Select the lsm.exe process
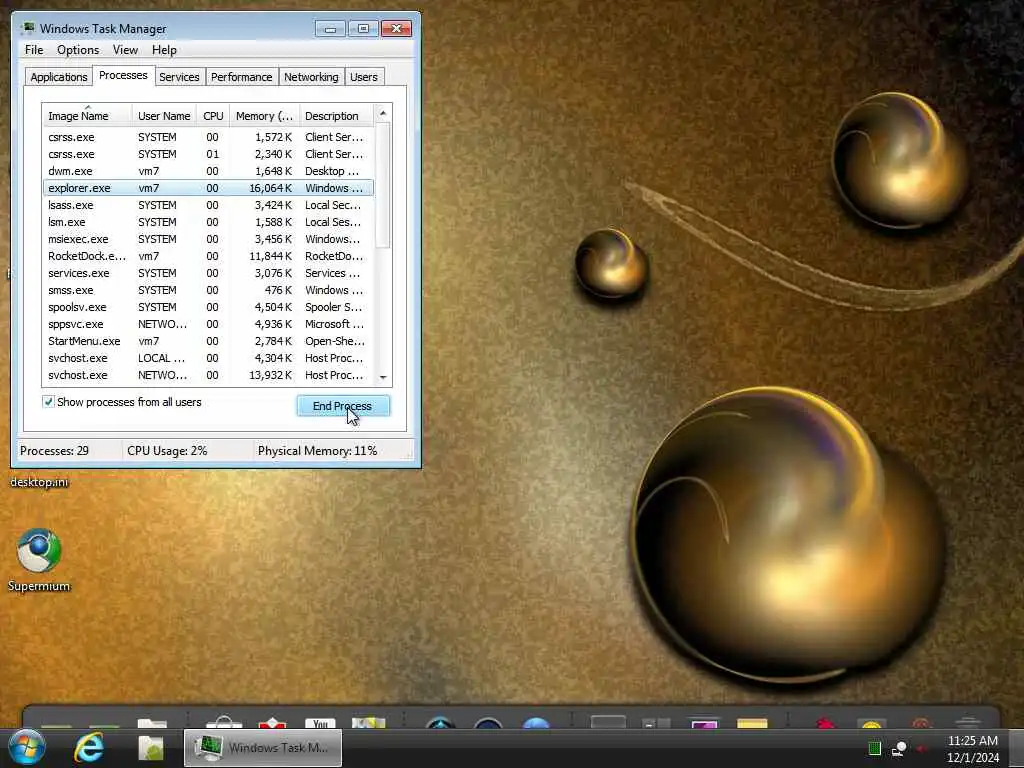The image size is (1024, 768). pyautogui.click(x=208, y=222)
